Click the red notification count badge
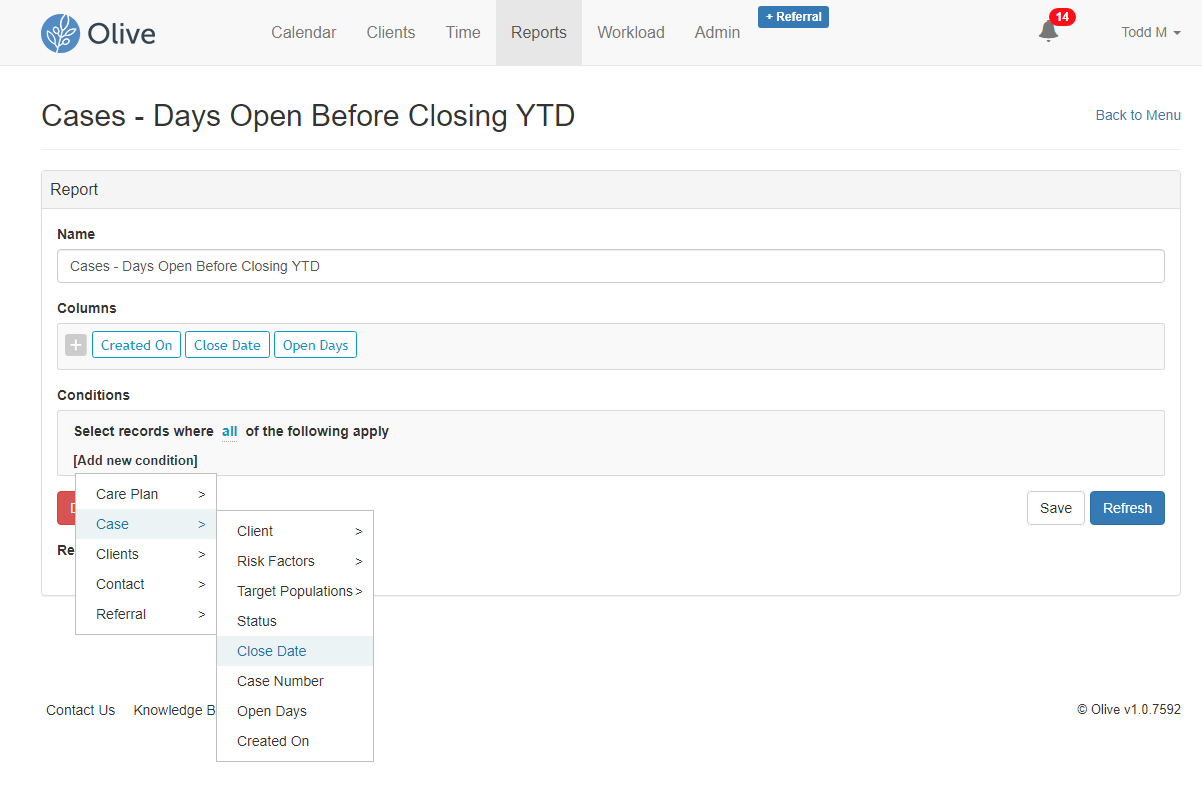Screen dimensions: 1202x794 pos(1062,17)
